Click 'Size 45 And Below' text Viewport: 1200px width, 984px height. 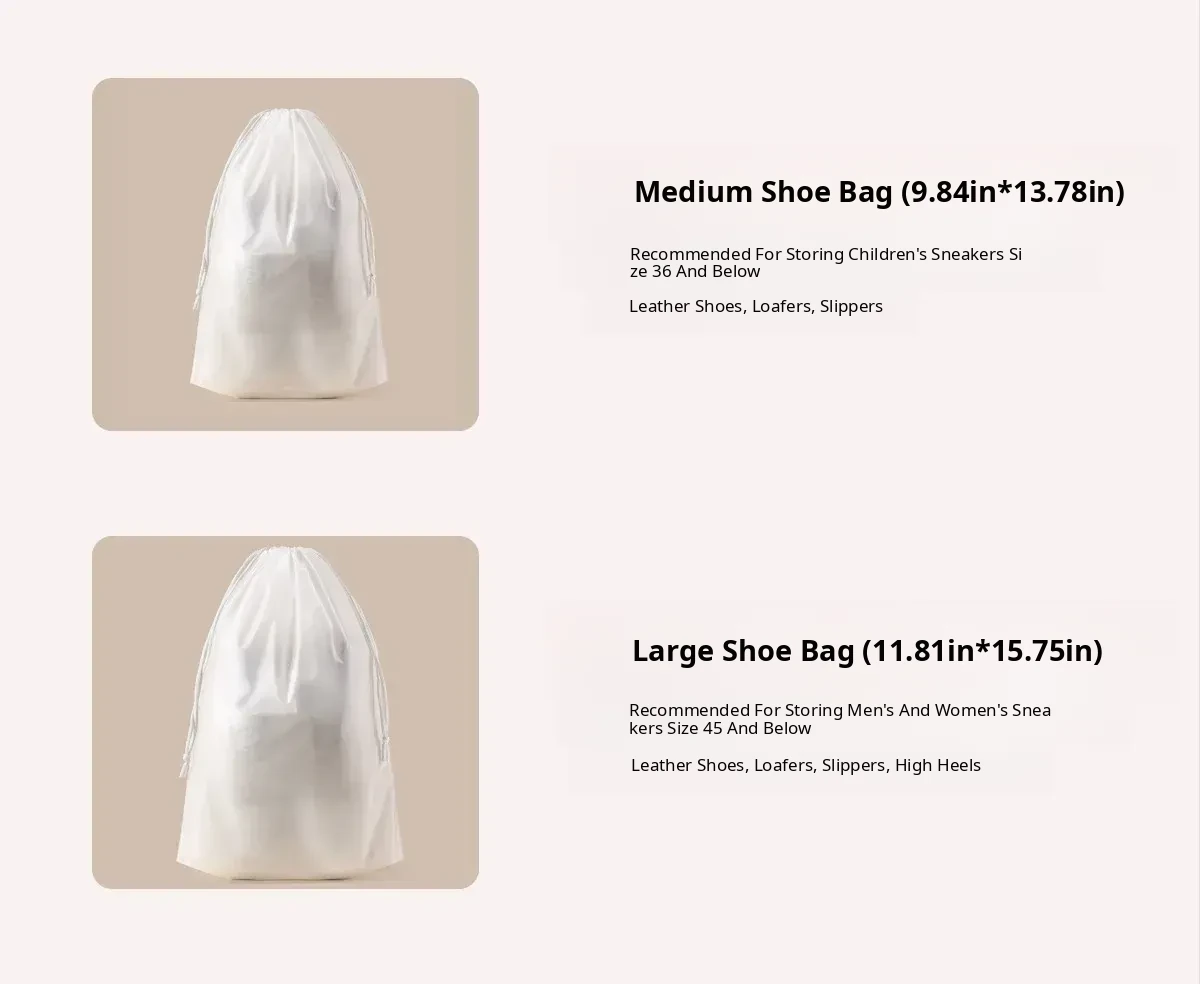coord(739,728)
